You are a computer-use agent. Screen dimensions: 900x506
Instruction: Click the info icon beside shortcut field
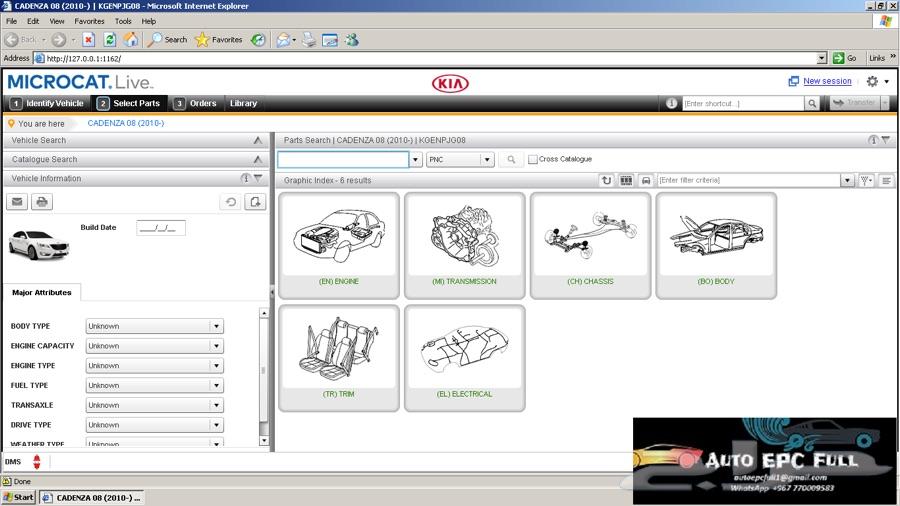pyautogui.click(x=672, y=103)
